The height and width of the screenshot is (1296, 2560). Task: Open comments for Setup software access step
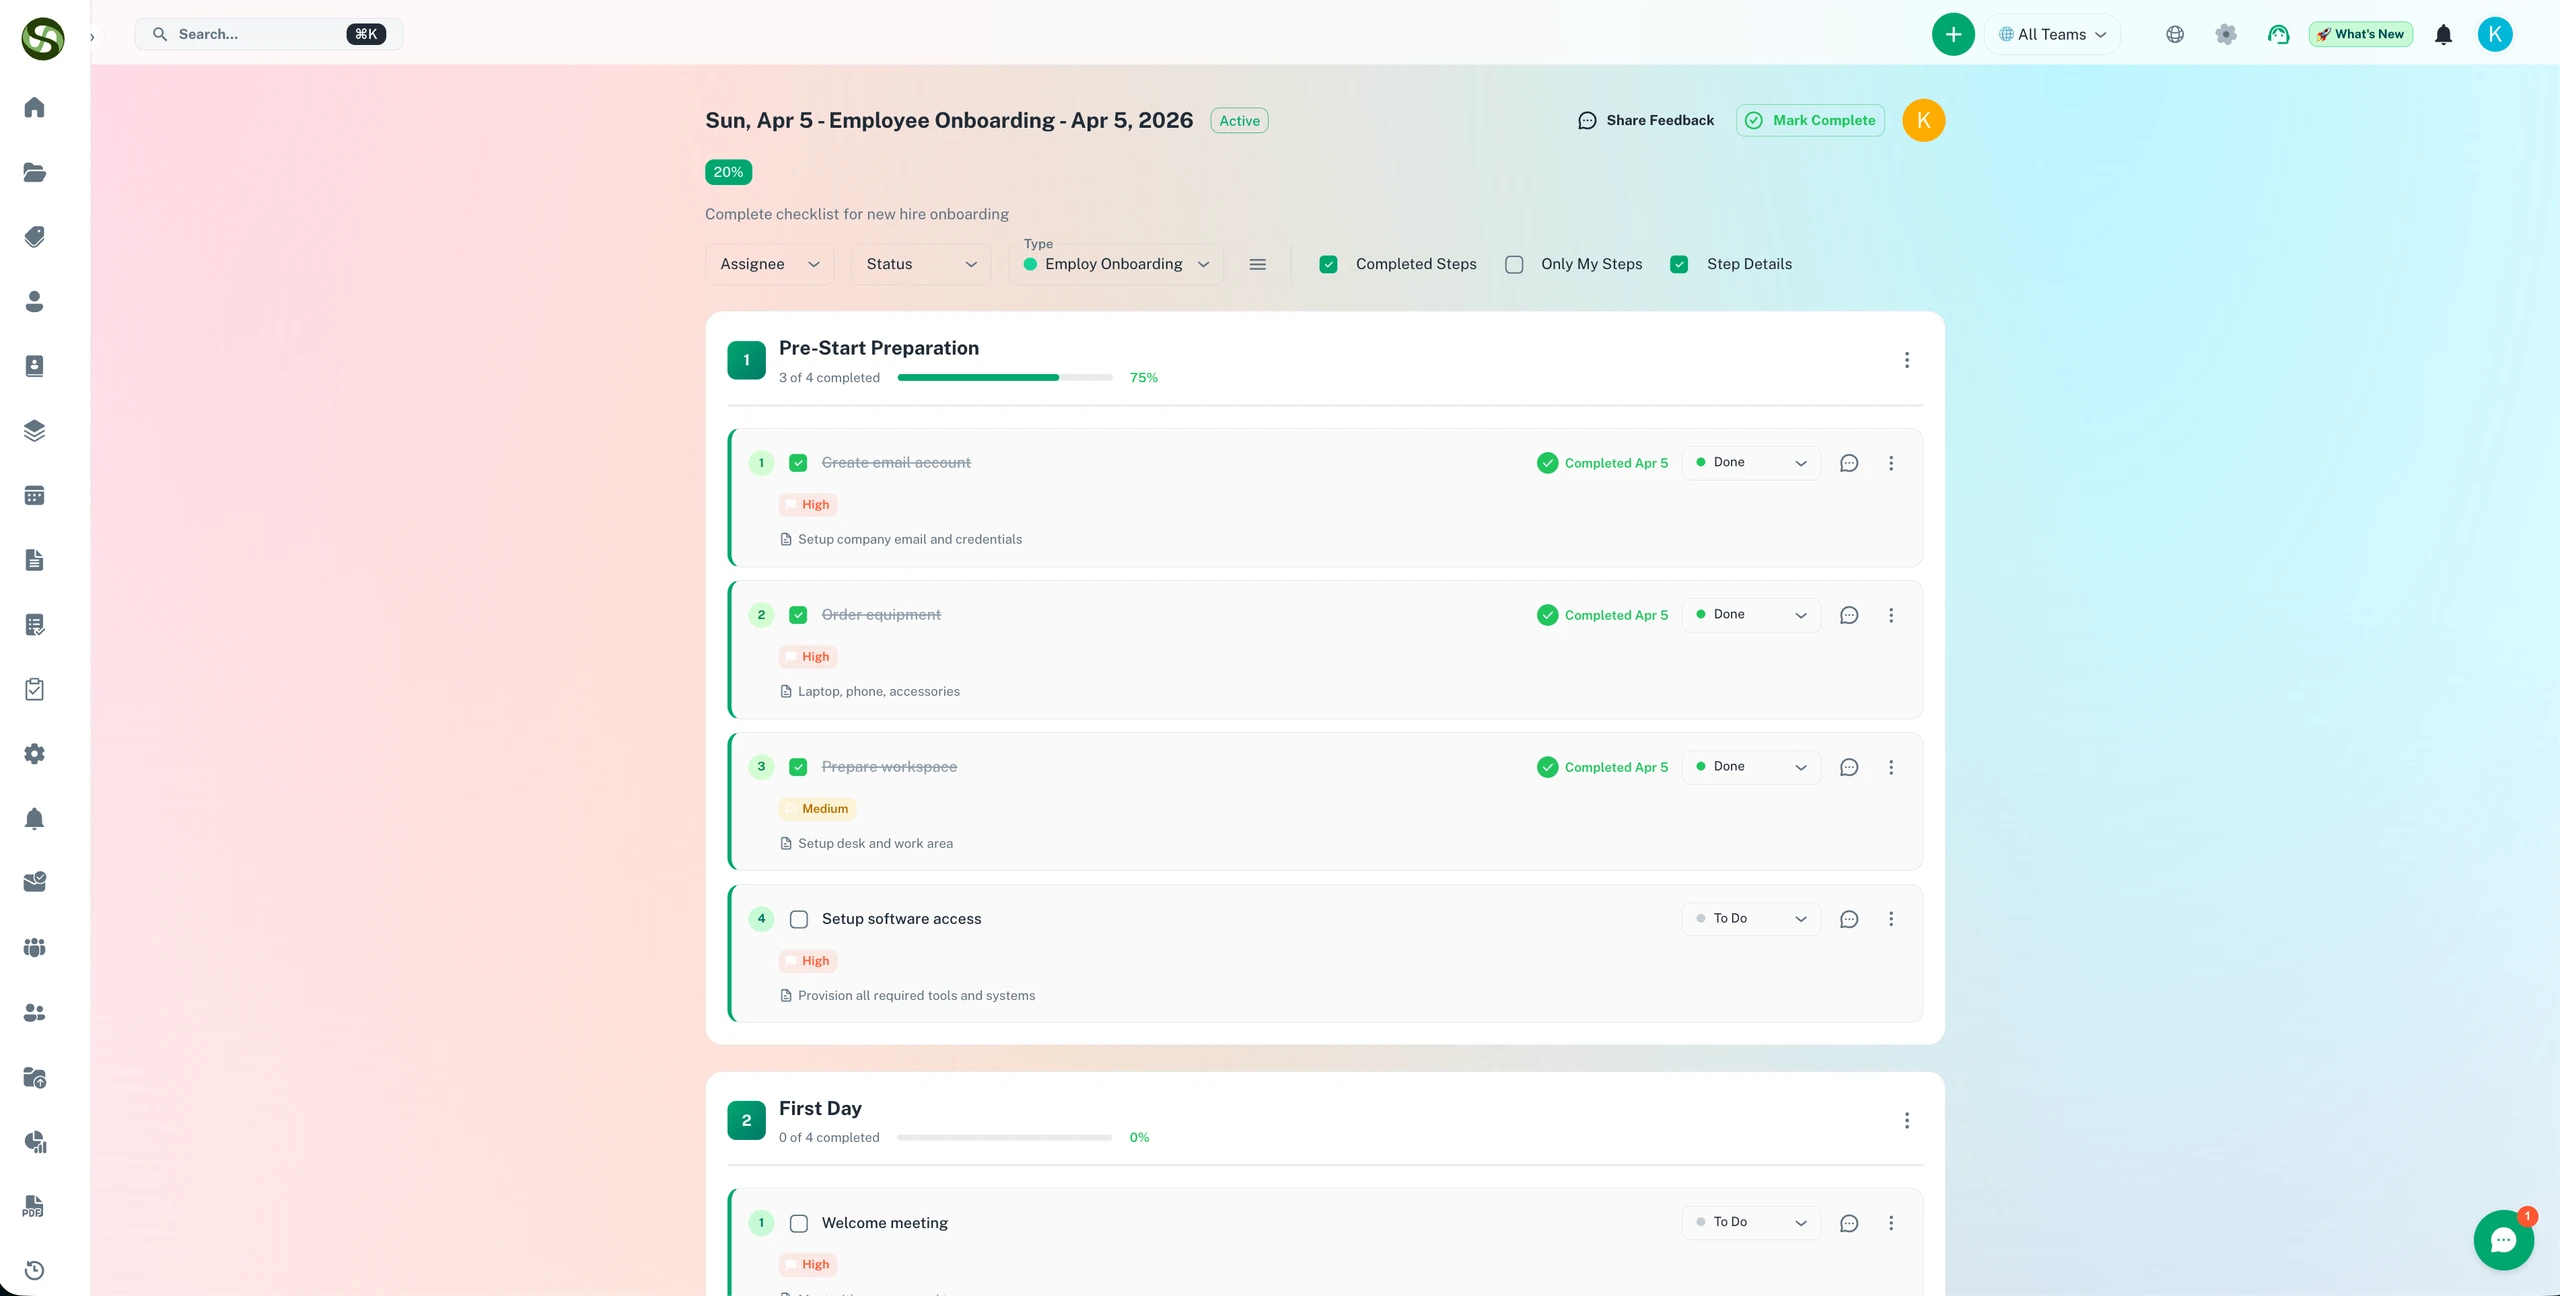[x=1849, y=919]
